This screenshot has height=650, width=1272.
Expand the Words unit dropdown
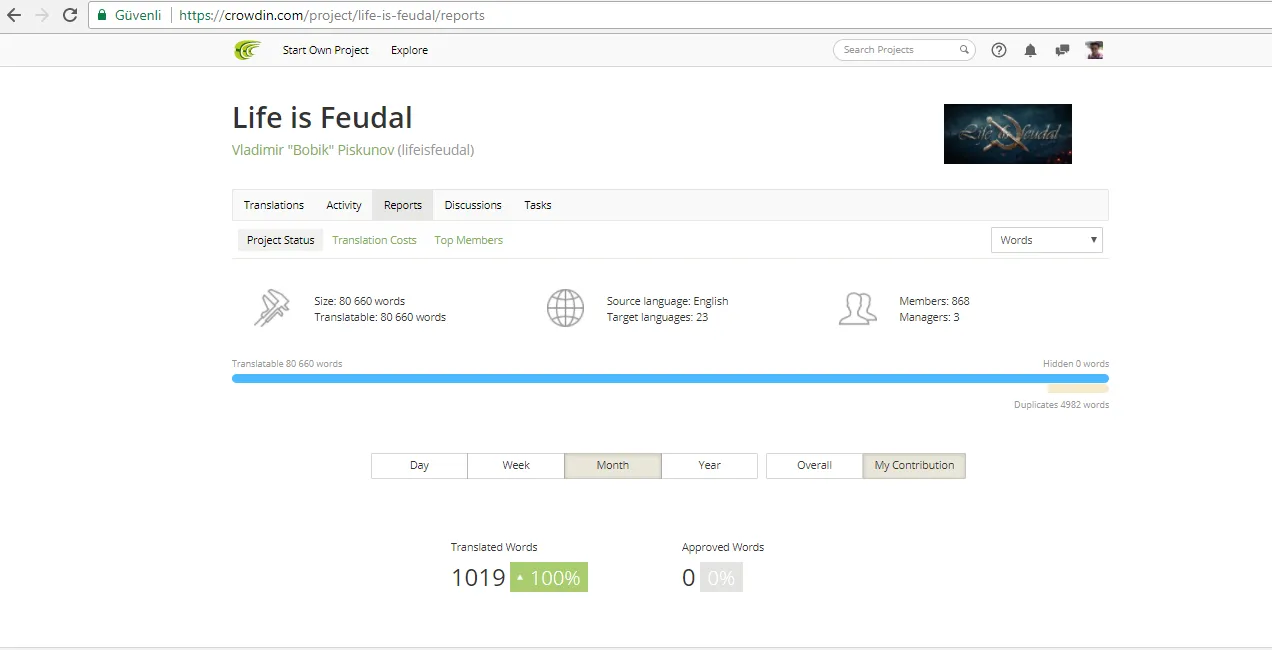click(x=1047, y=240)
